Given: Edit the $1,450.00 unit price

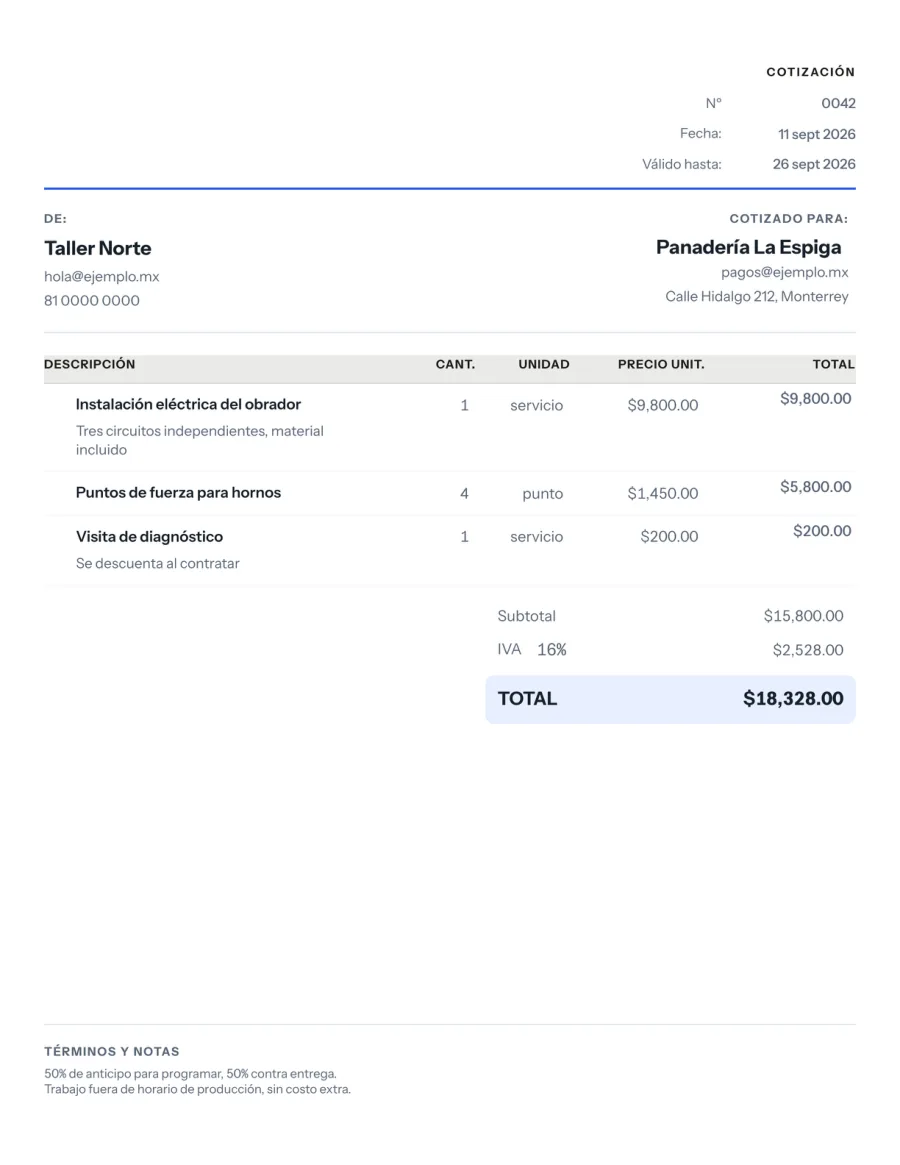Looking at the screenshot, I should click(662, 493).
